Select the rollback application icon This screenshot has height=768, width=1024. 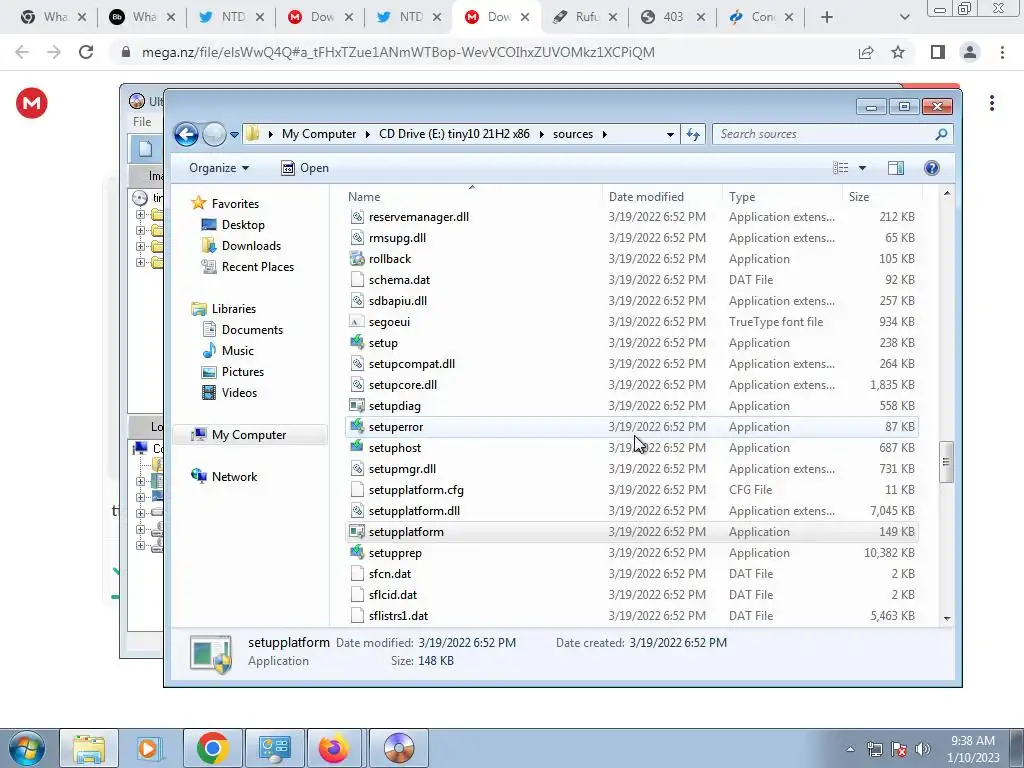pyautogui.click(x=357, y=259)
